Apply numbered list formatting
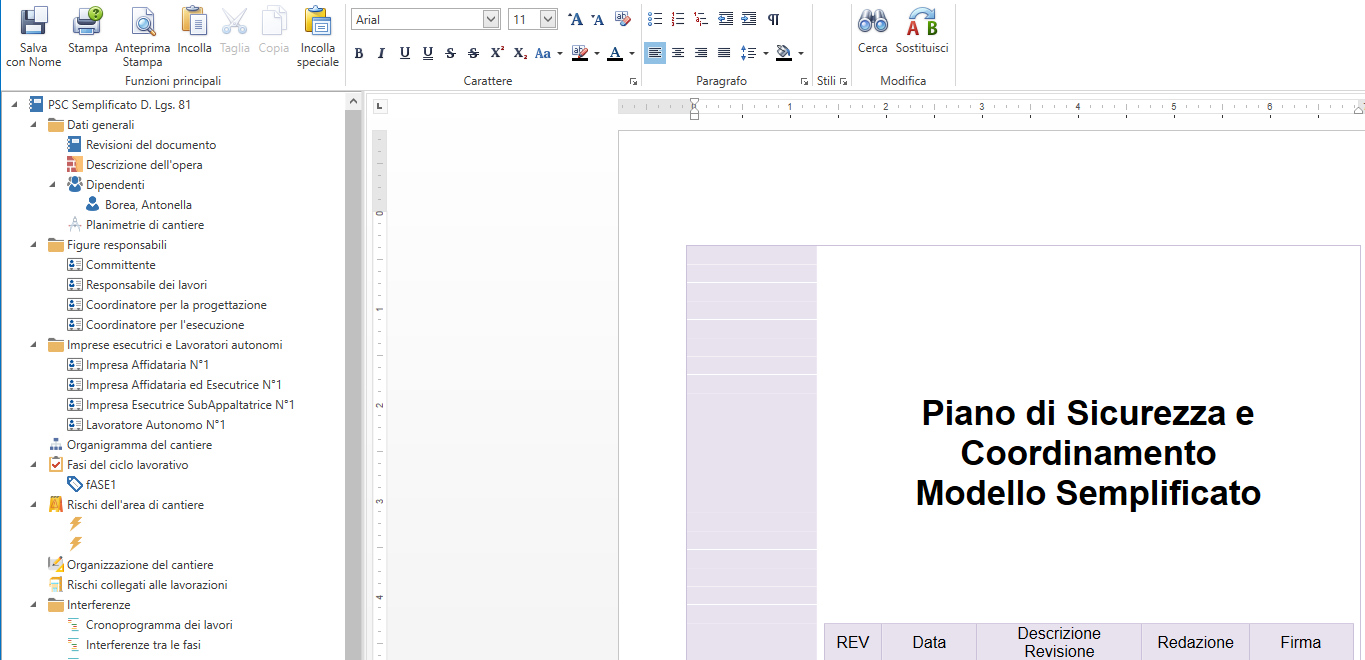This screenshot has width=1365, height=660. 678,19
